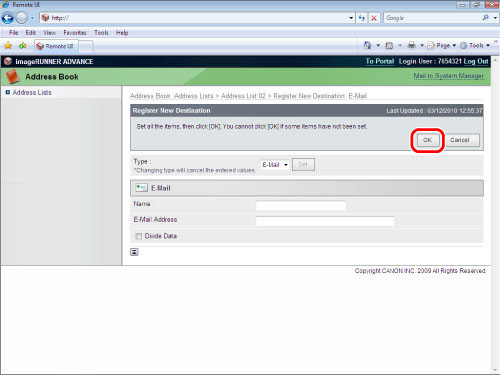Viewport: 500px width, 375px height.
Task: Click the red Stop loading icon
Action: tap(374, 18)
